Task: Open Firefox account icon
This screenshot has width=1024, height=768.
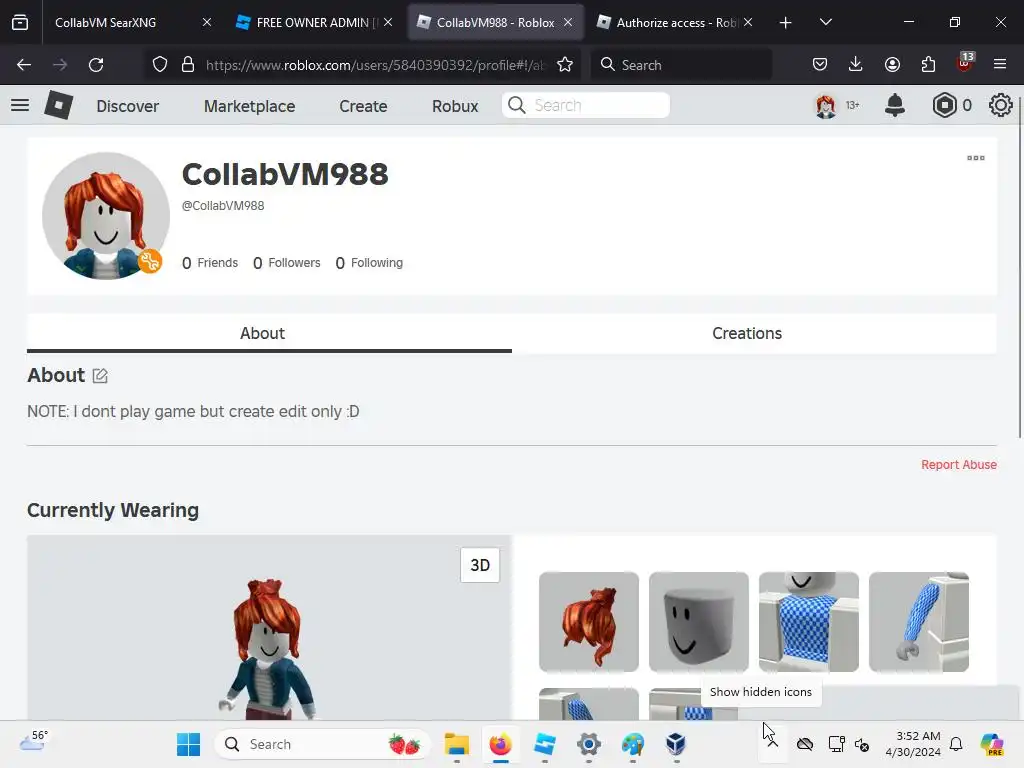Action: click(x=892, y=65)
